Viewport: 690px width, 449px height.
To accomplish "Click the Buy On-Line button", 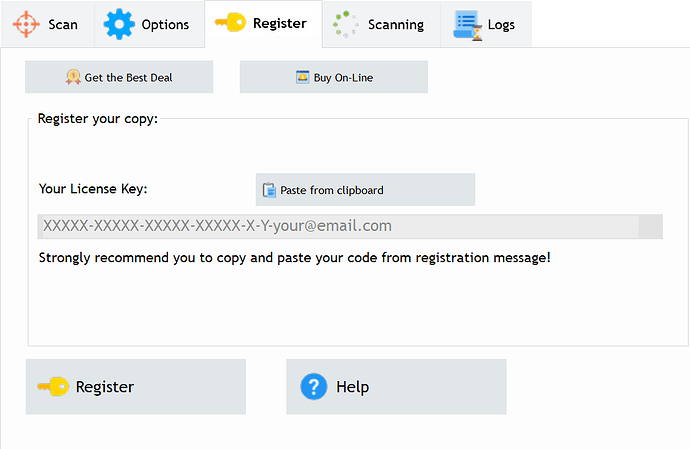I will coord(334,77).
